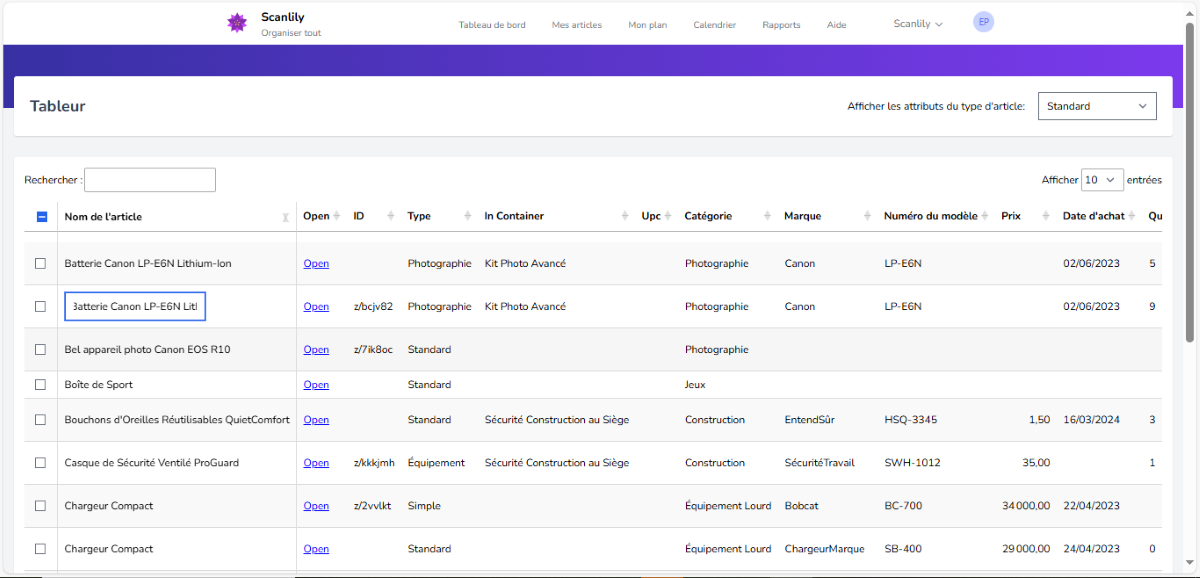Go to Tableau de bord menu
Screen dimensions: 1200x578
[x=492, y=25]
